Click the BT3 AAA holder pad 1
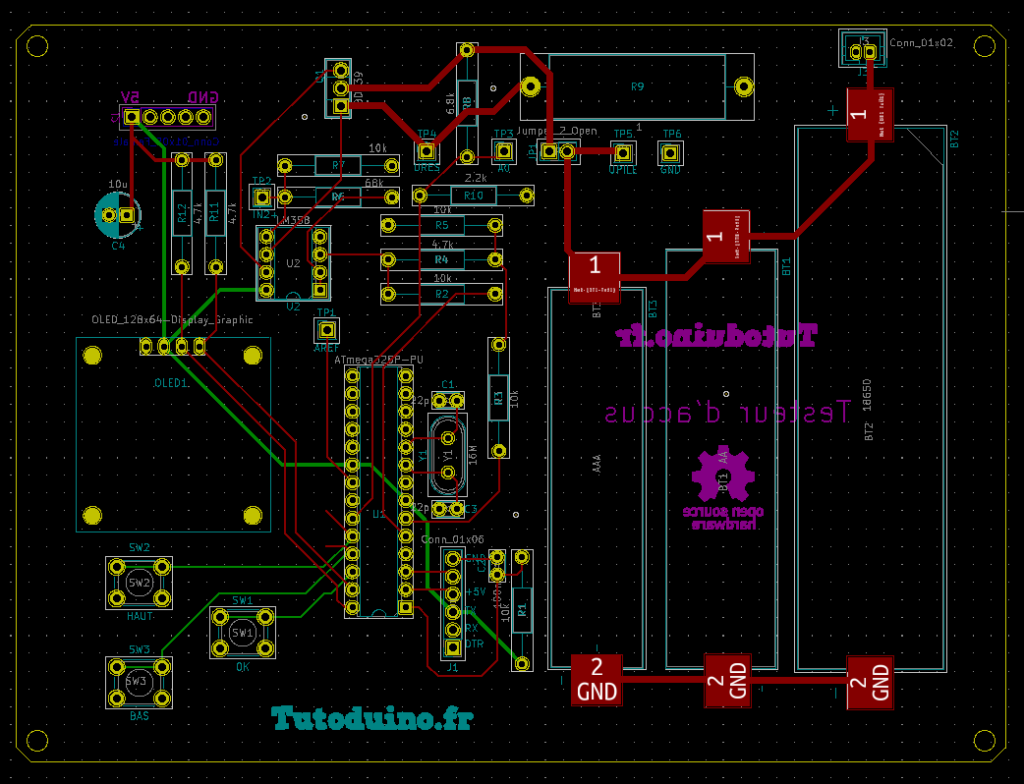Viewport: 1024px width, 784px height. point(594,278)
